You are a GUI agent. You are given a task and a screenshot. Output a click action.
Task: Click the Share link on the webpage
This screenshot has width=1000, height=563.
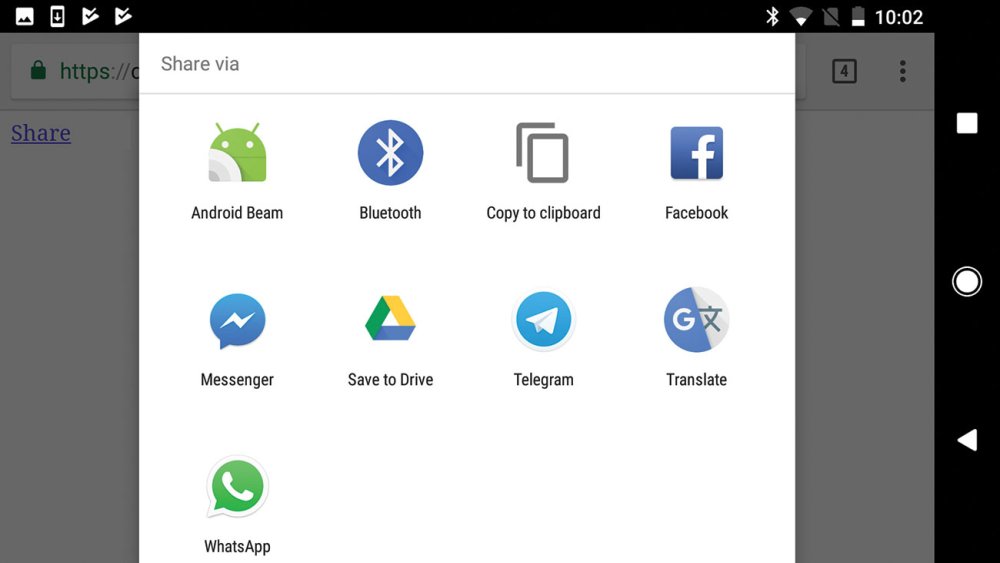41,133
